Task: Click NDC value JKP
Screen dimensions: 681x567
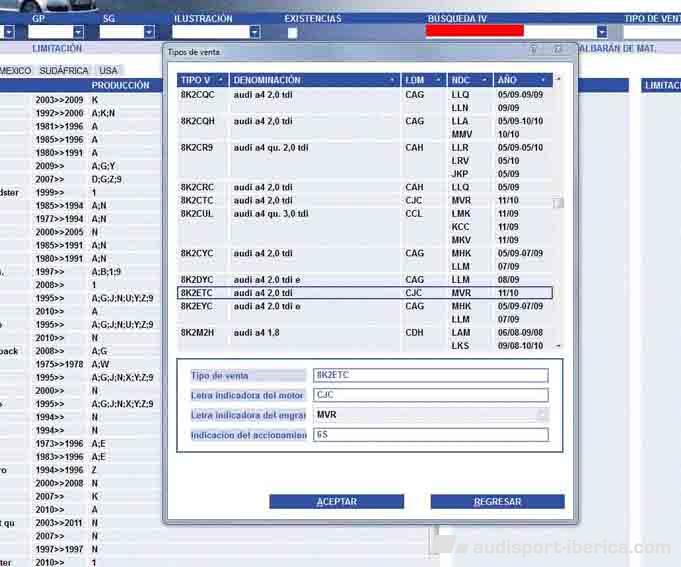Action: 460,174
